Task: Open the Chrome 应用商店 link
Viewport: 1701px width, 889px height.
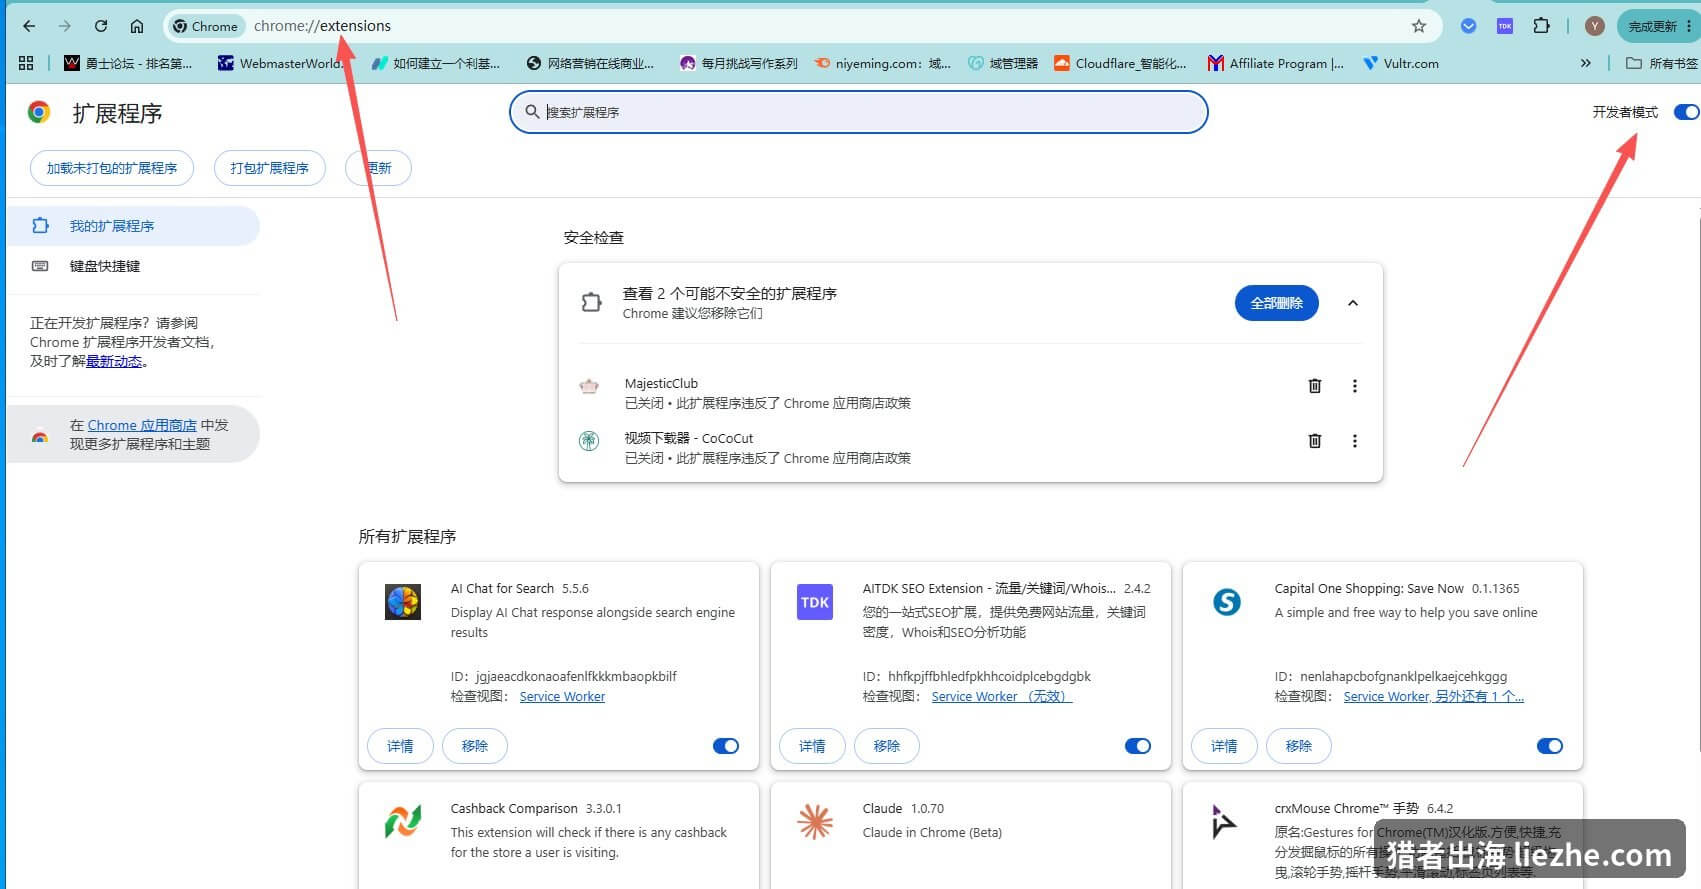Action: coord(142,425)
